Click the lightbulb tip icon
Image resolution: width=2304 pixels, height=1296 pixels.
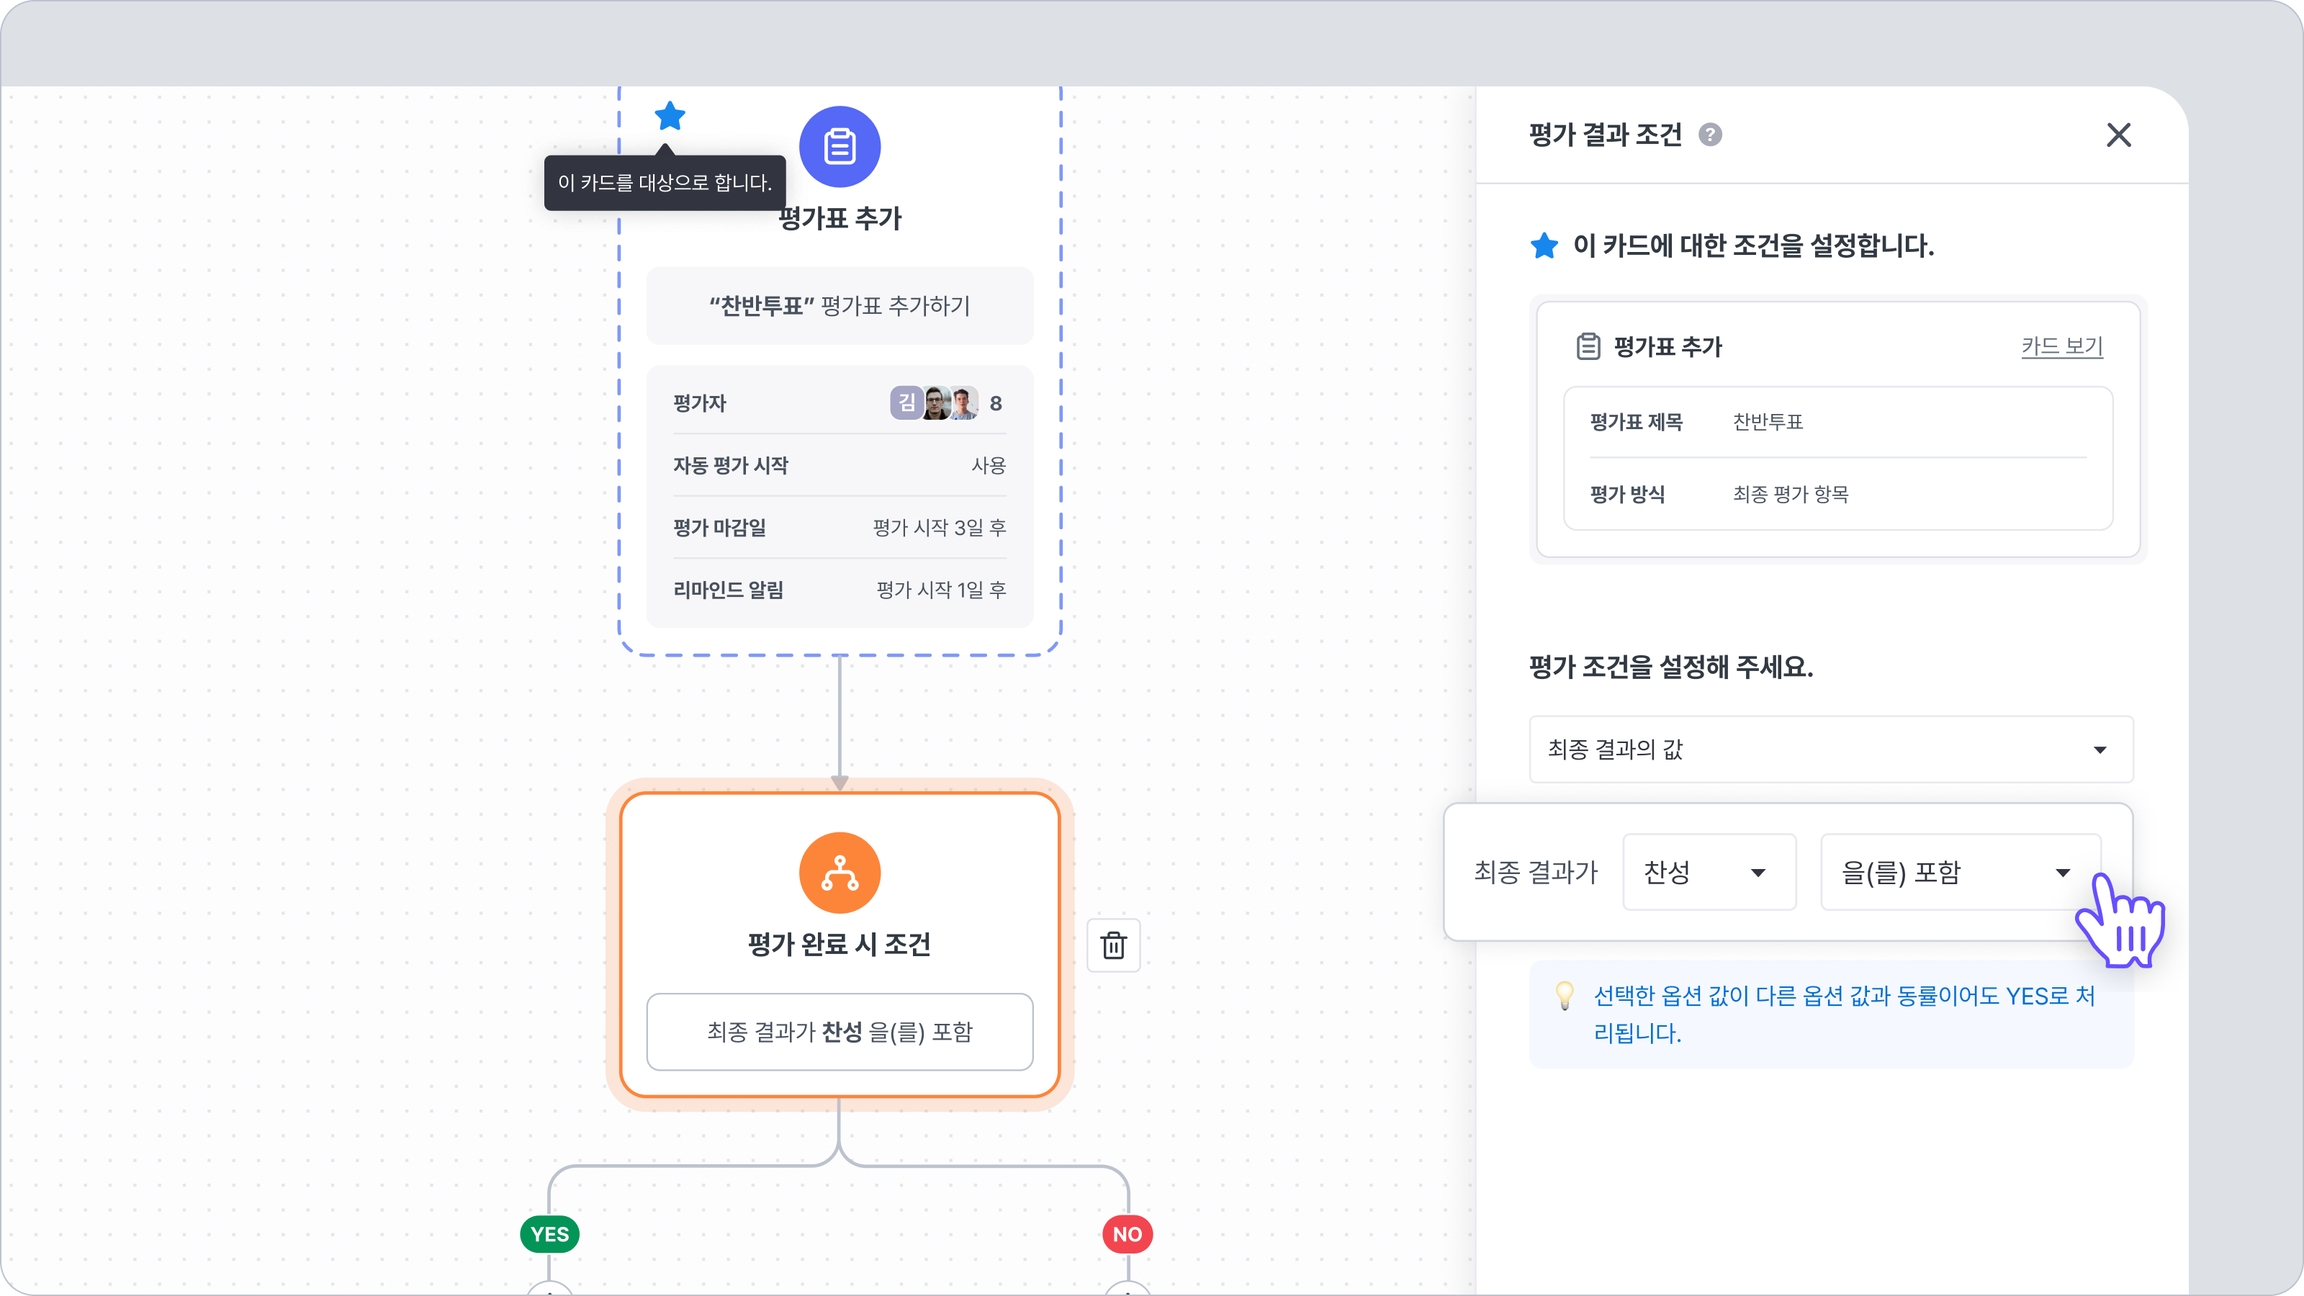[x=1565, y=996]
